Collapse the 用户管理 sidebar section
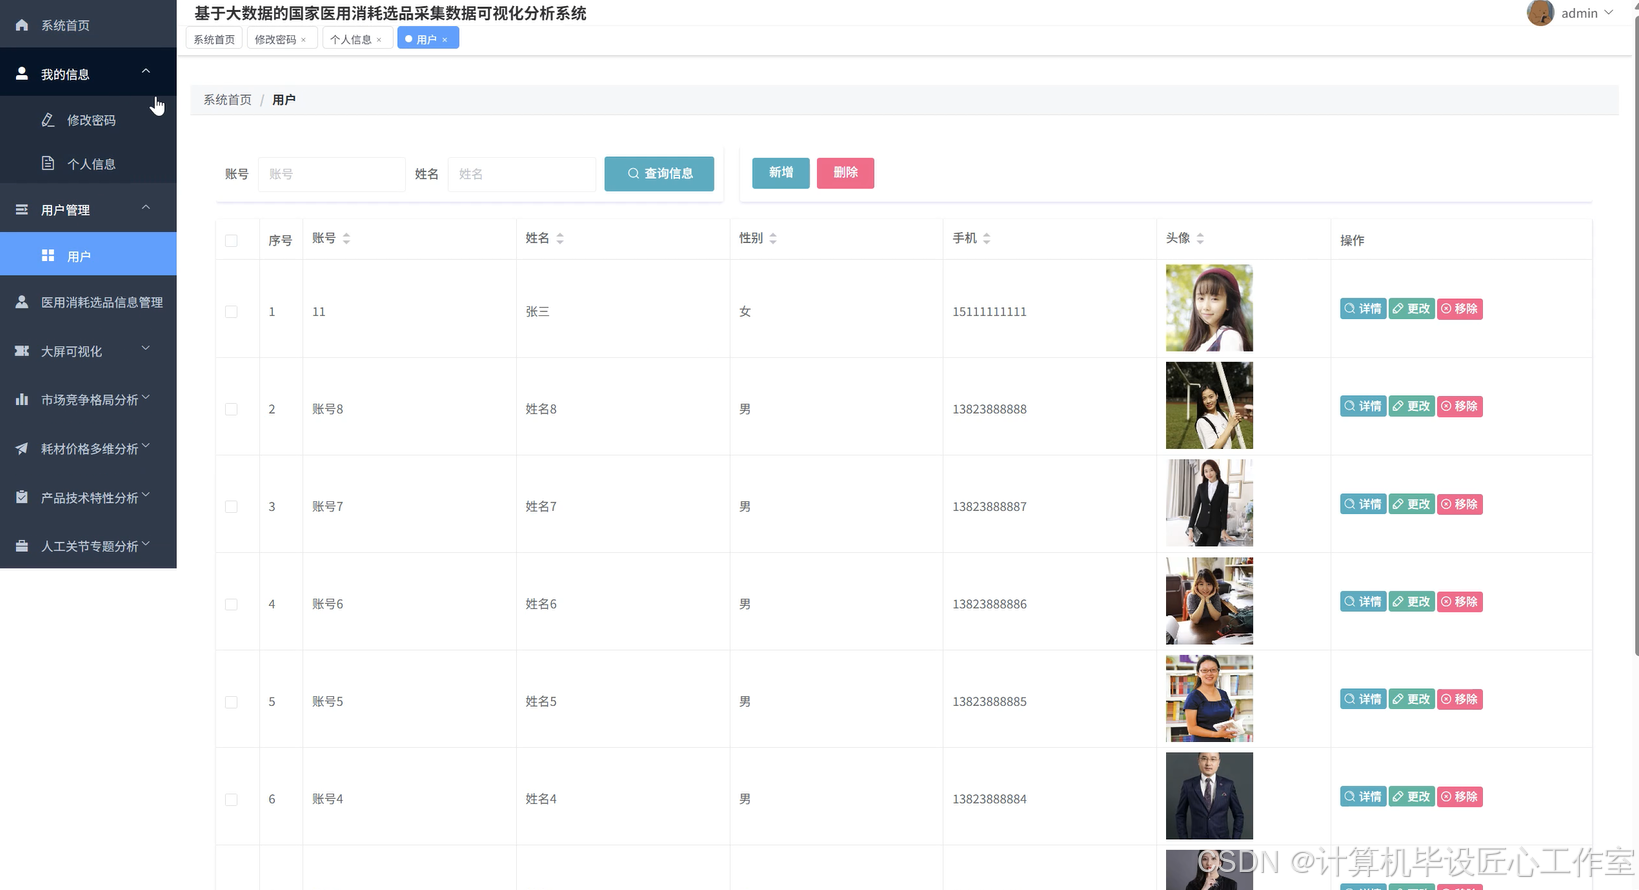Image resolution: width=1639 pixels, height=890 pixels. click(x=146, y=207)
